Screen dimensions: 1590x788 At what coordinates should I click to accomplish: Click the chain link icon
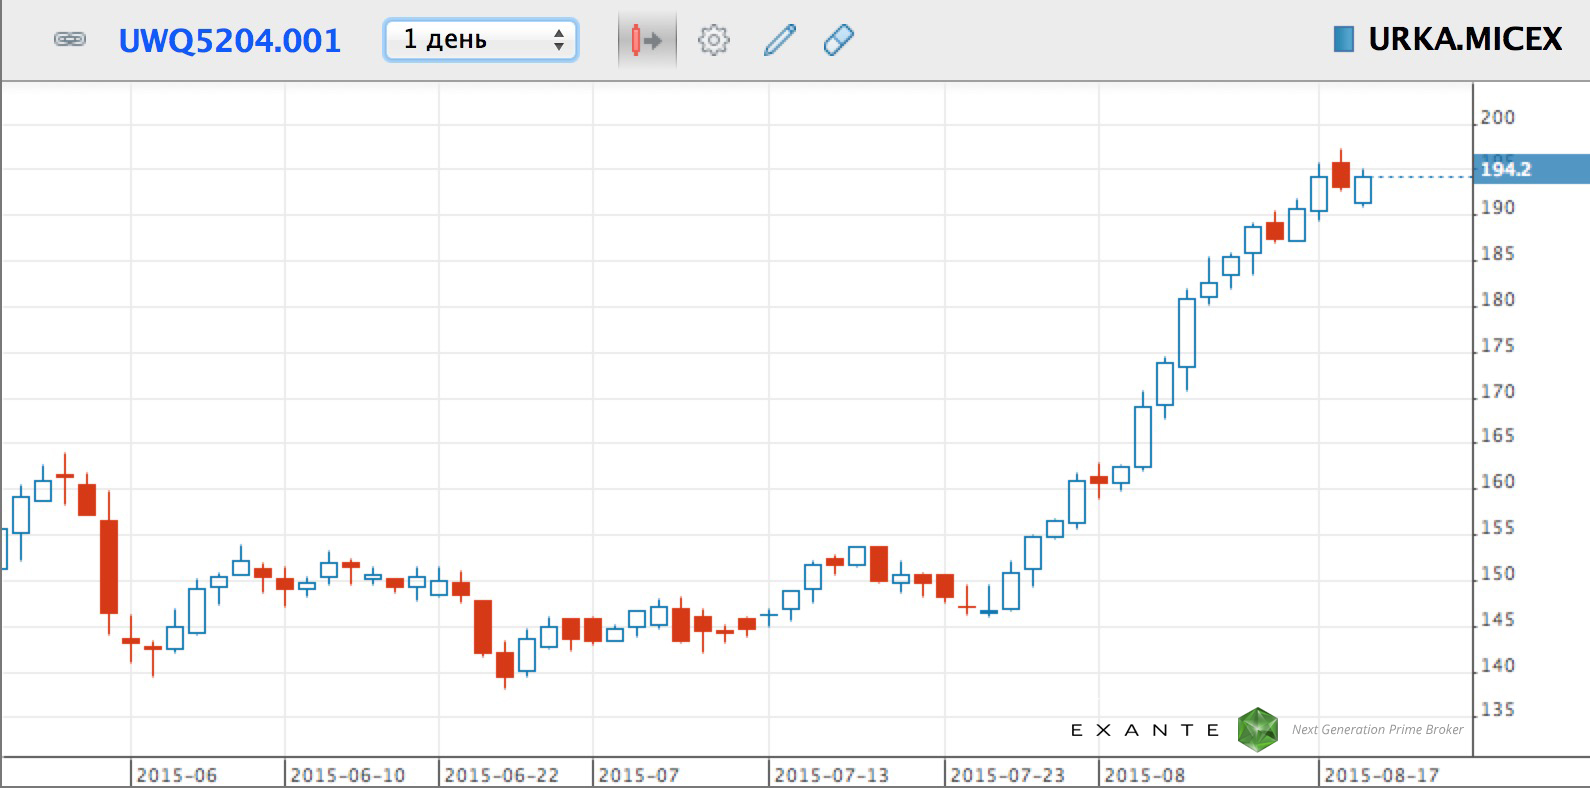[69, 40]
